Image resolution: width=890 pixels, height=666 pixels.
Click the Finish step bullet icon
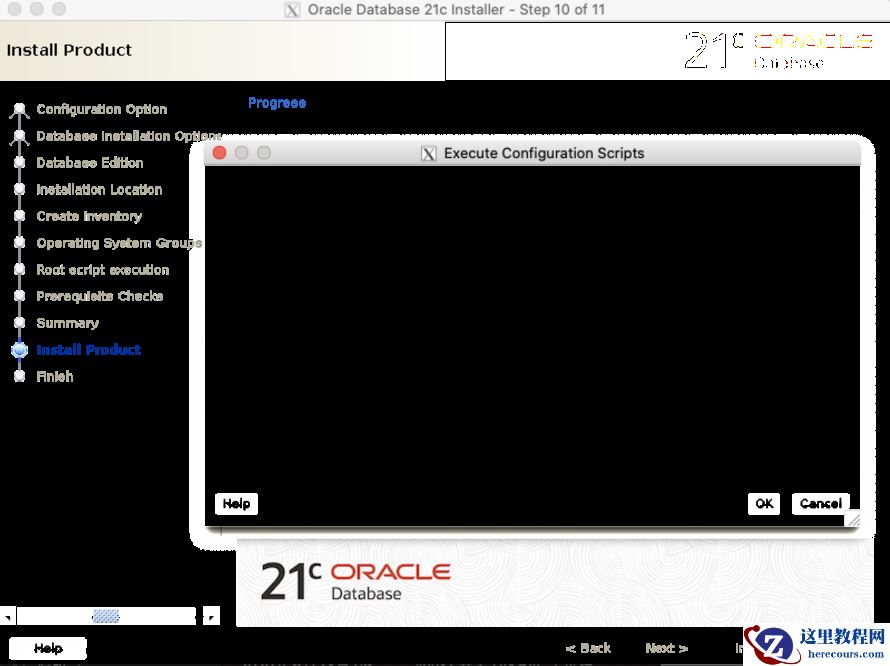point(19,376)
